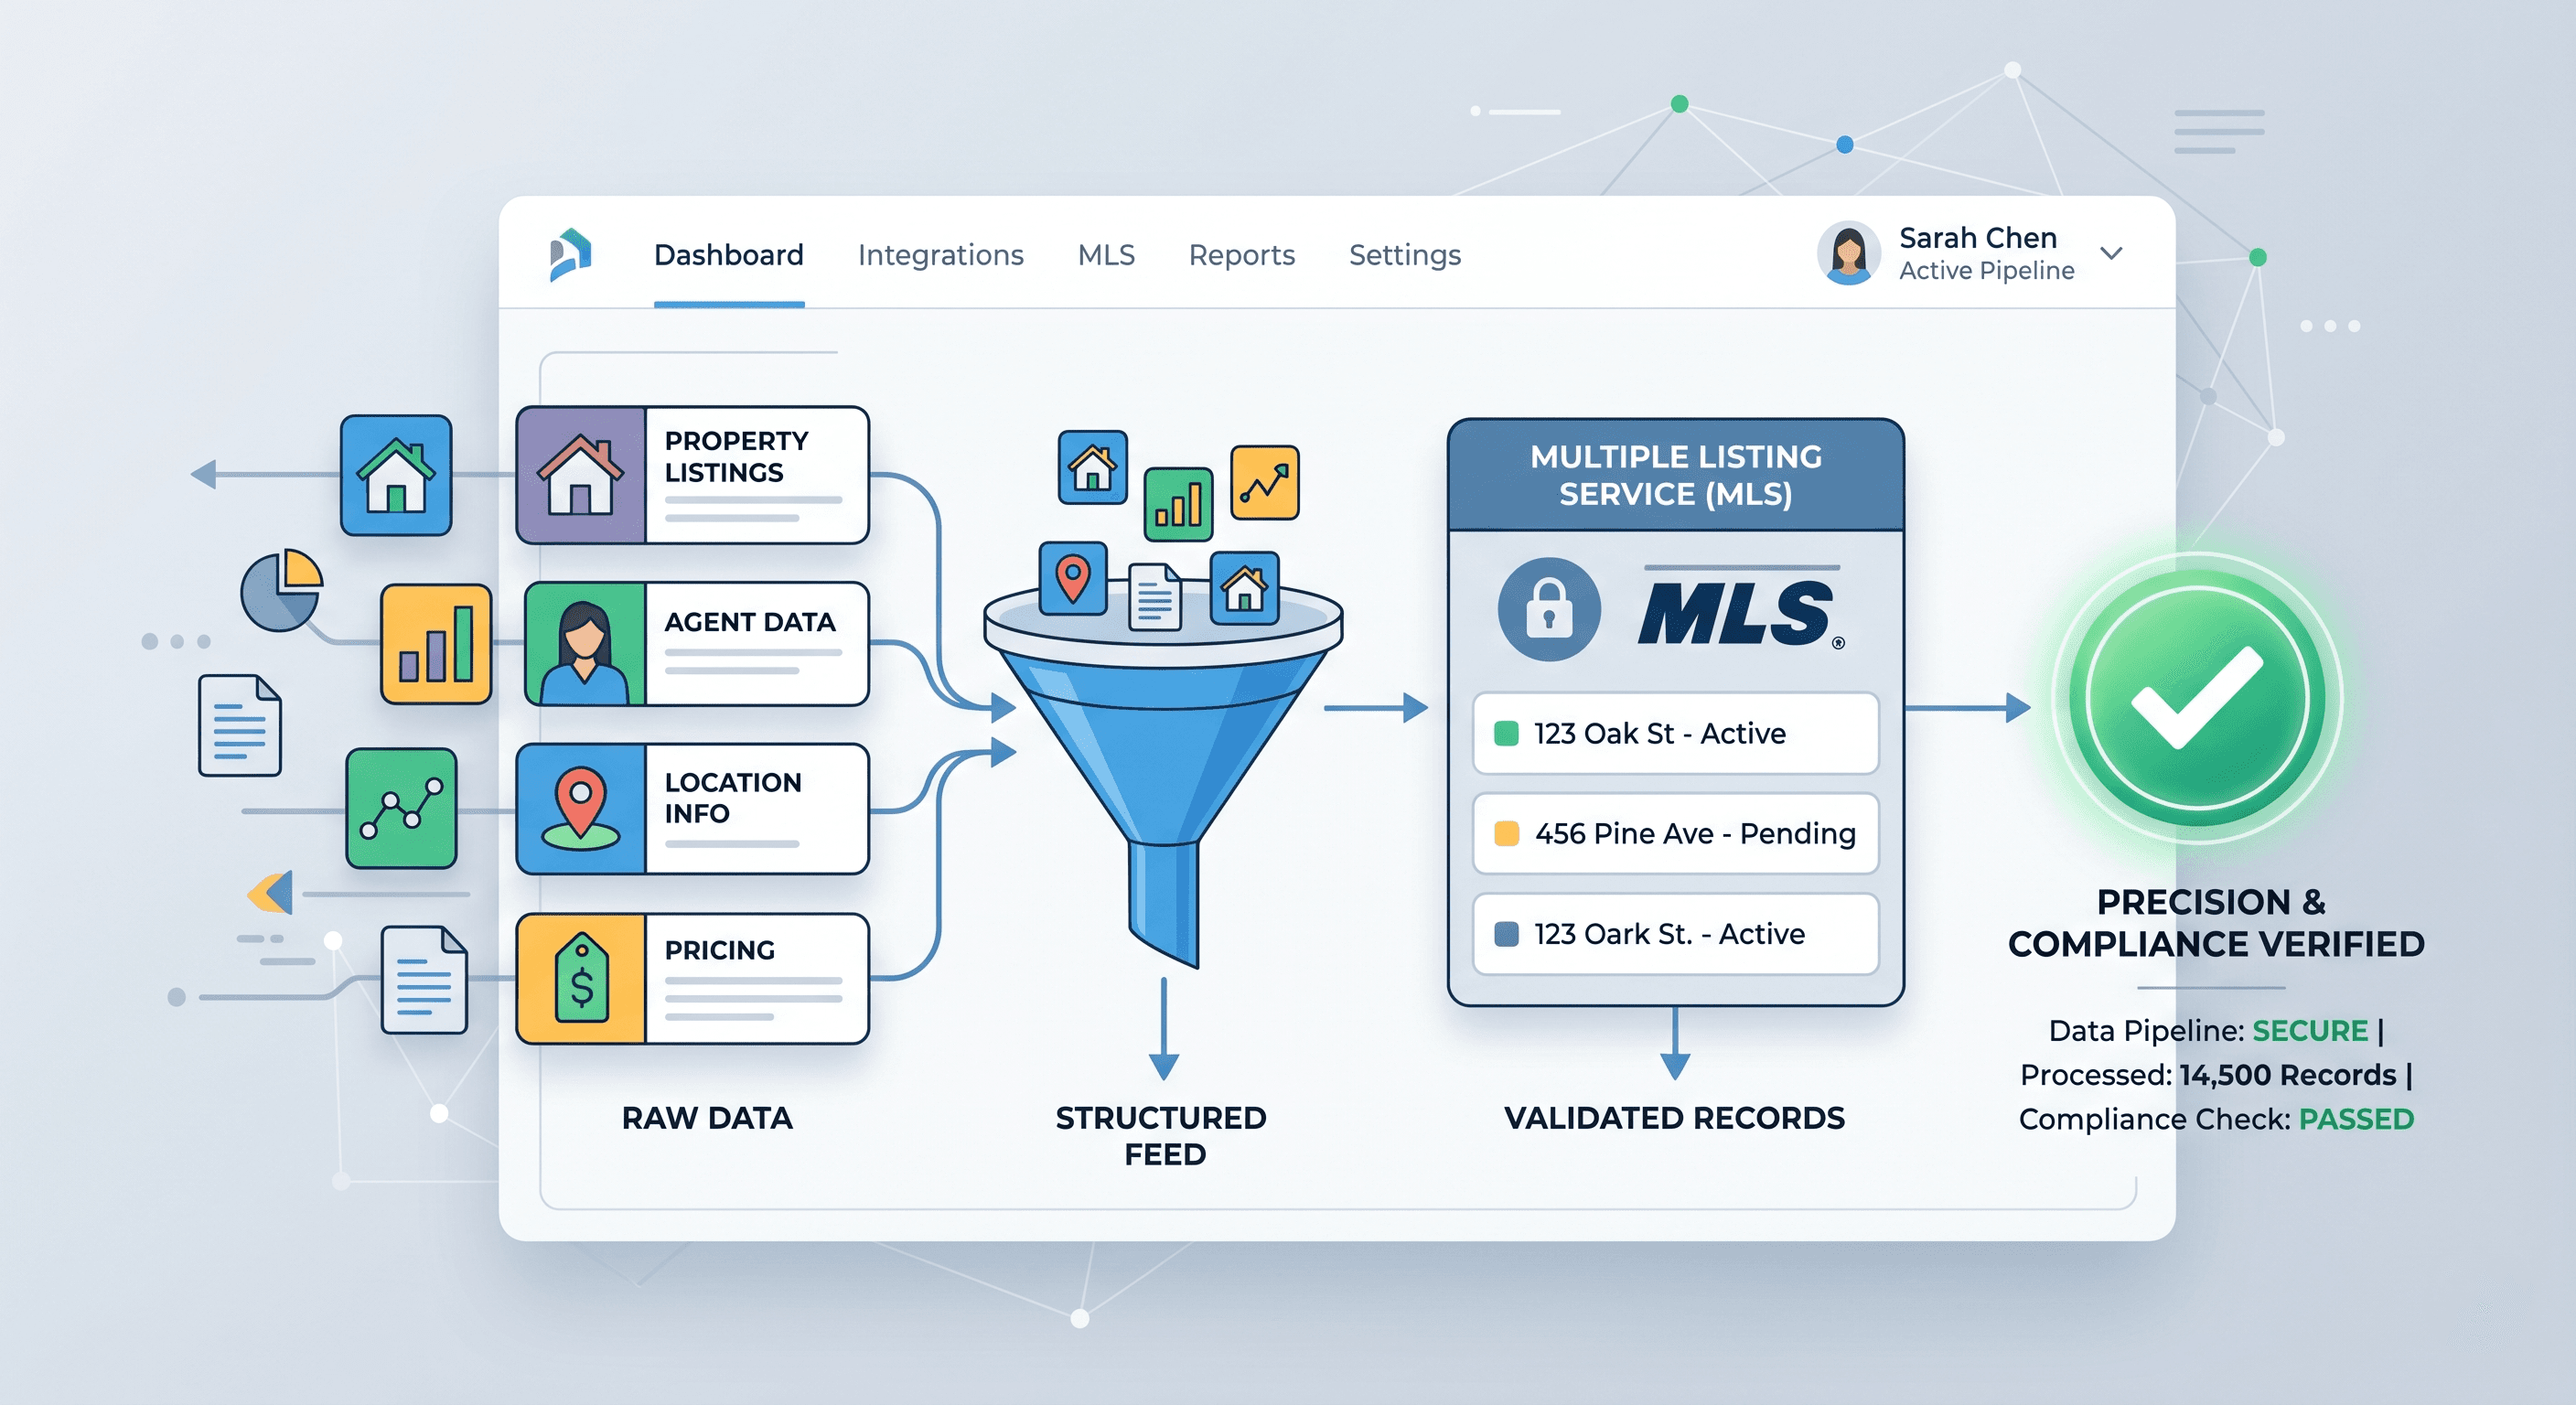
Task: Click the small blue house tile above the funnel
Action: point(1093,467)
